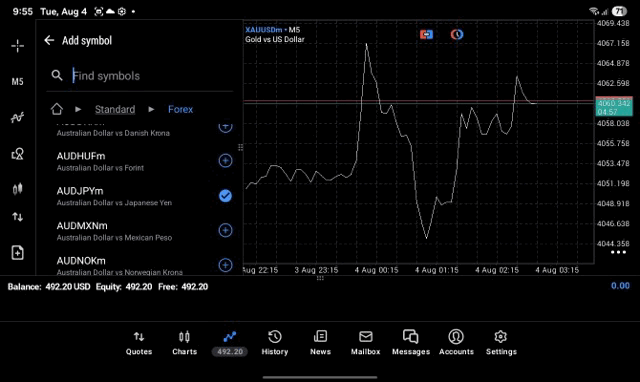Open the Messages tab
The height and width of the screenshot is (382, 640).
[x=411, y=343]
